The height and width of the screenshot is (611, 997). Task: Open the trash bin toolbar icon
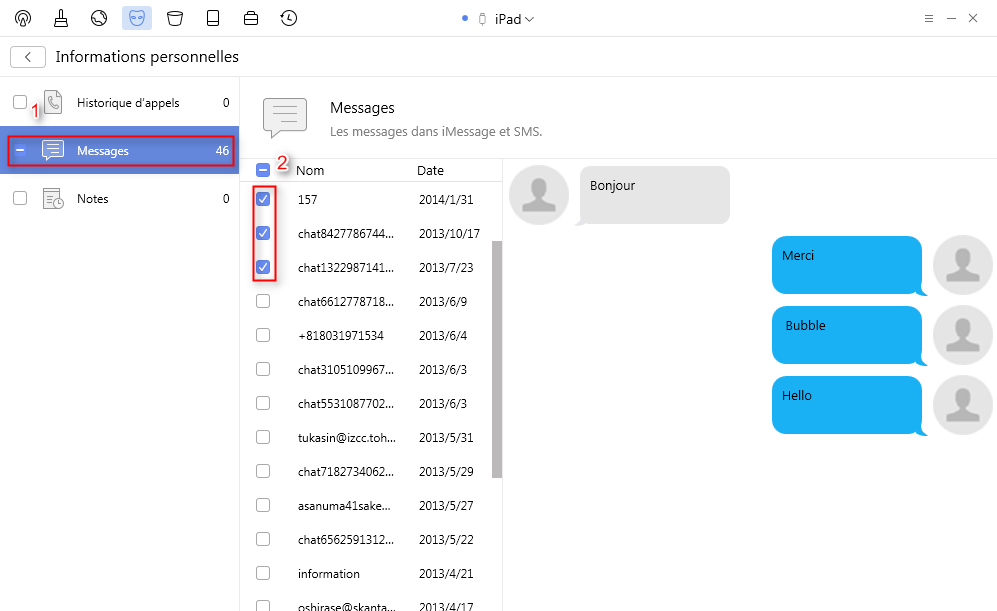coord(175,18)
